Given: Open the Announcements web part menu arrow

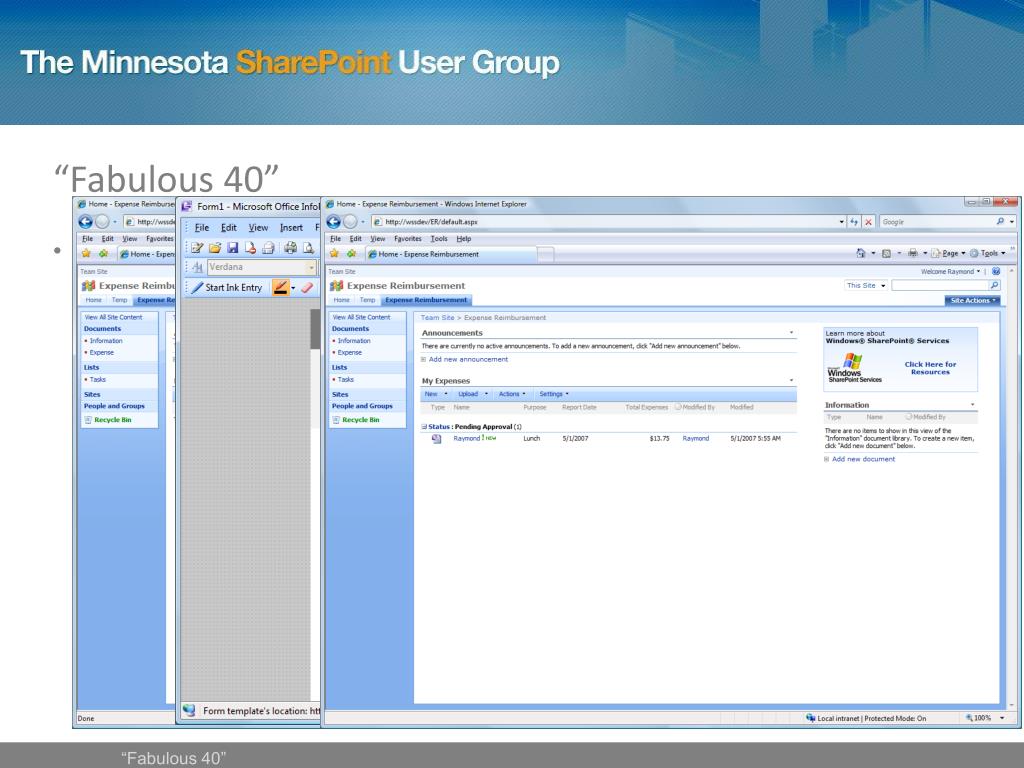Looking at the screenshot, I should point(792,333).
